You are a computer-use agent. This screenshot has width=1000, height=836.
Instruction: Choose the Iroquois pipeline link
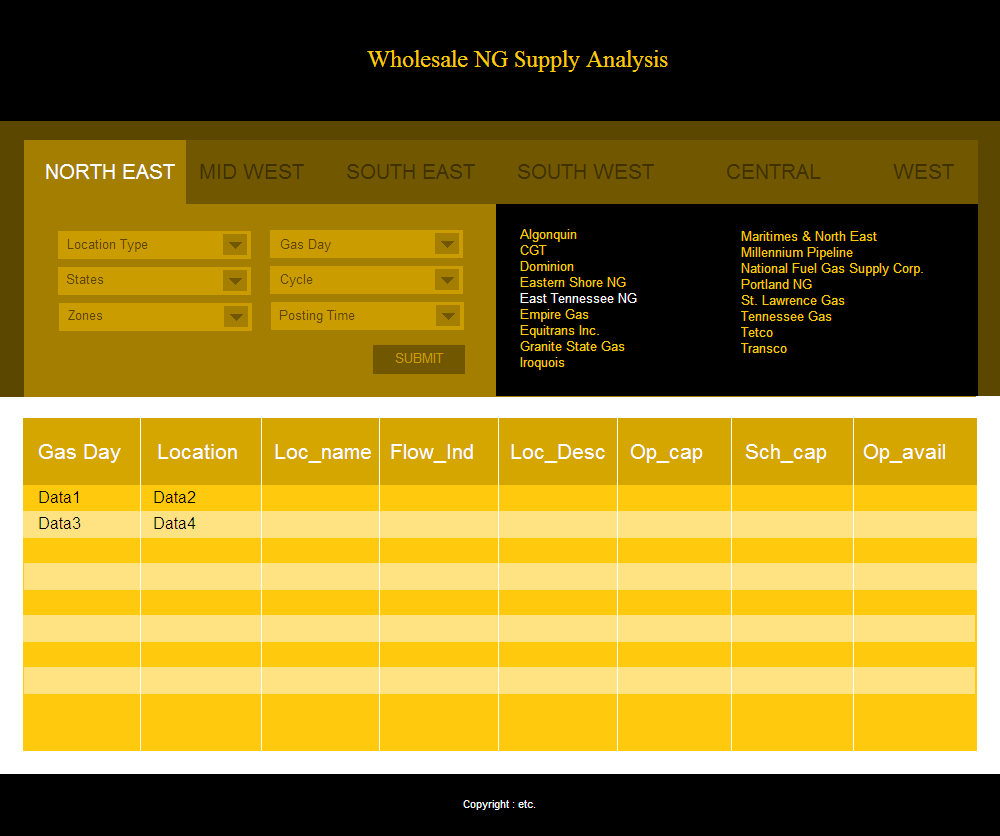542,362
